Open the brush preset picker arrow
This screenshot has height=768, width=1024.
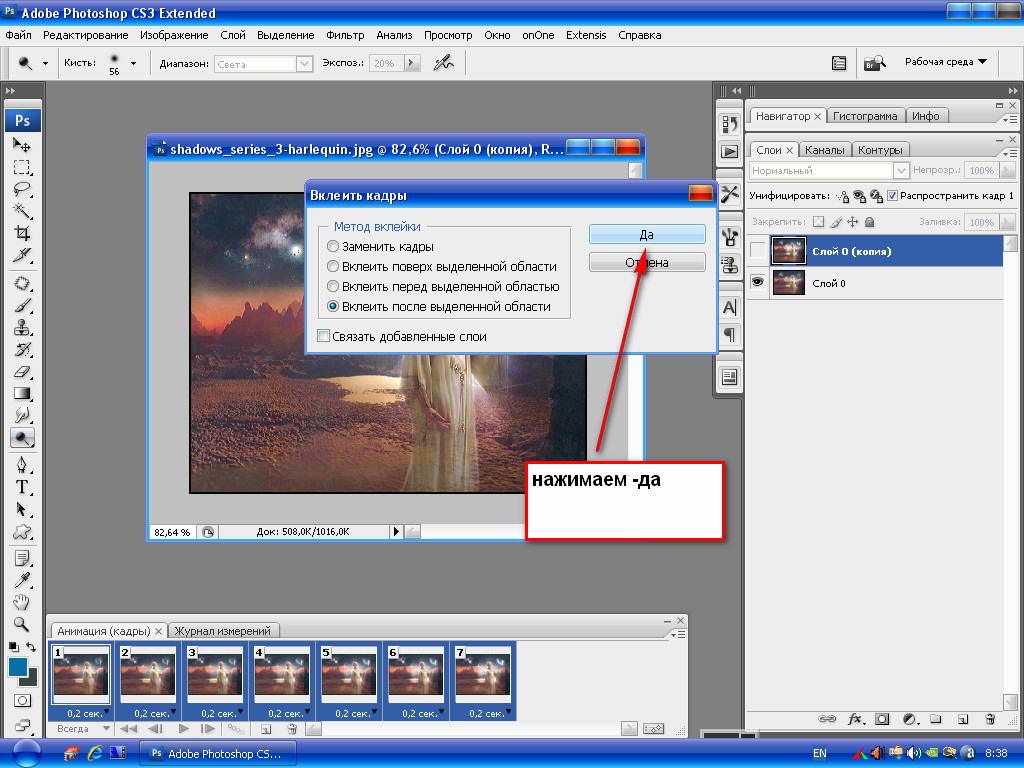pyautogui.click(x=133, y=63)
